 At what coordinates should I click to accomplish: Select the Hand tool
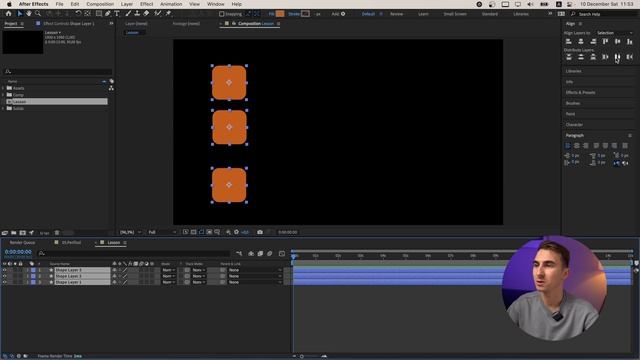click(x=29, y=14)
